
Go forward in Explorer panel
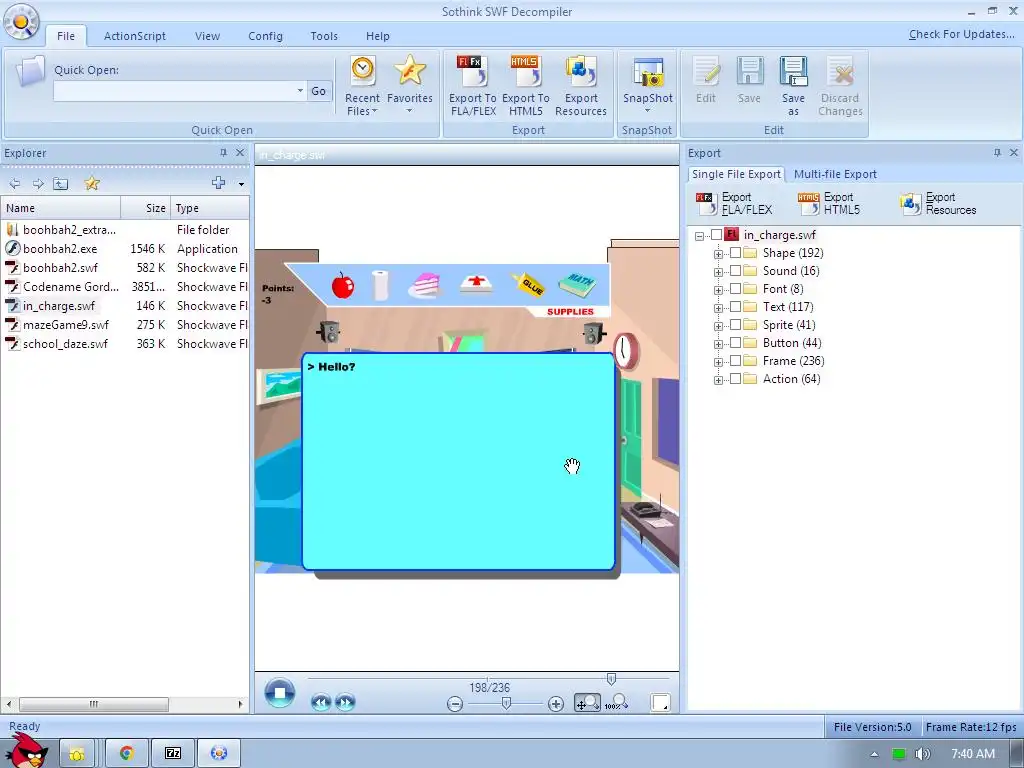coord(38,184)
